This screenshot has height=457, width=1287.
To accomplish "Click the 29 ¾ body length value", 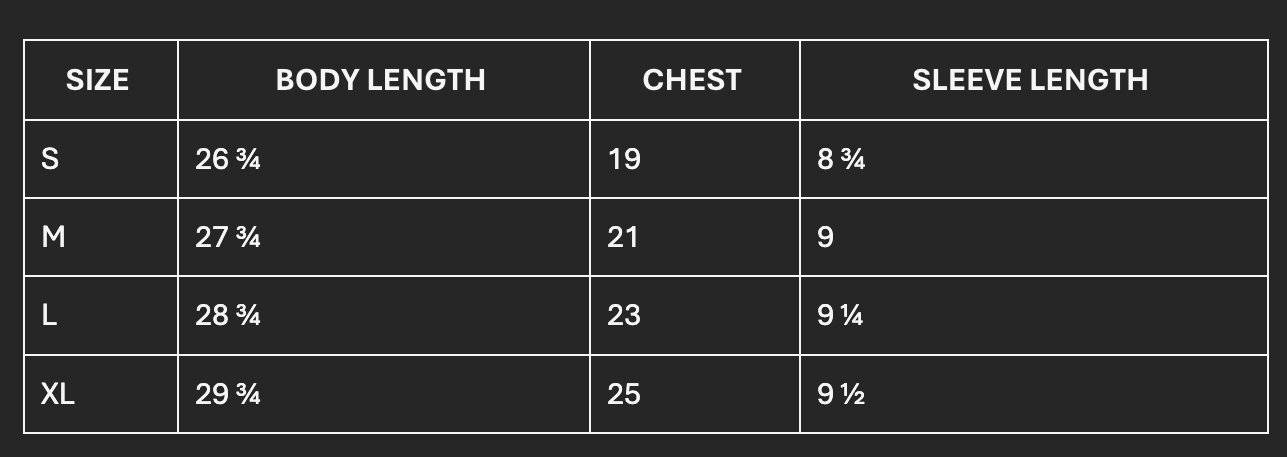I will (228, 394).
